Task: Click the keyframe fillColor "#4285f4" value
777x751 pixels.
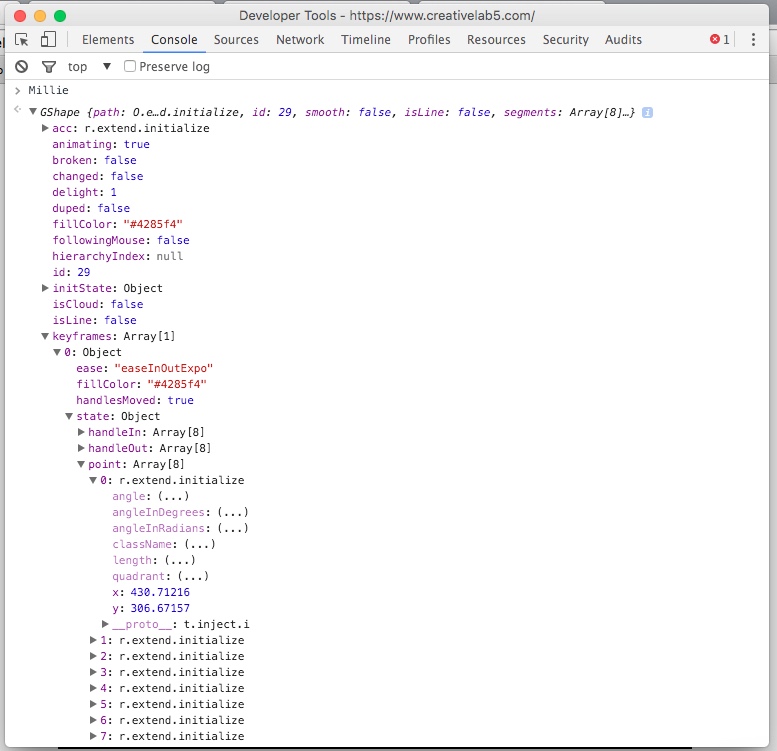Action: [177, 384]
